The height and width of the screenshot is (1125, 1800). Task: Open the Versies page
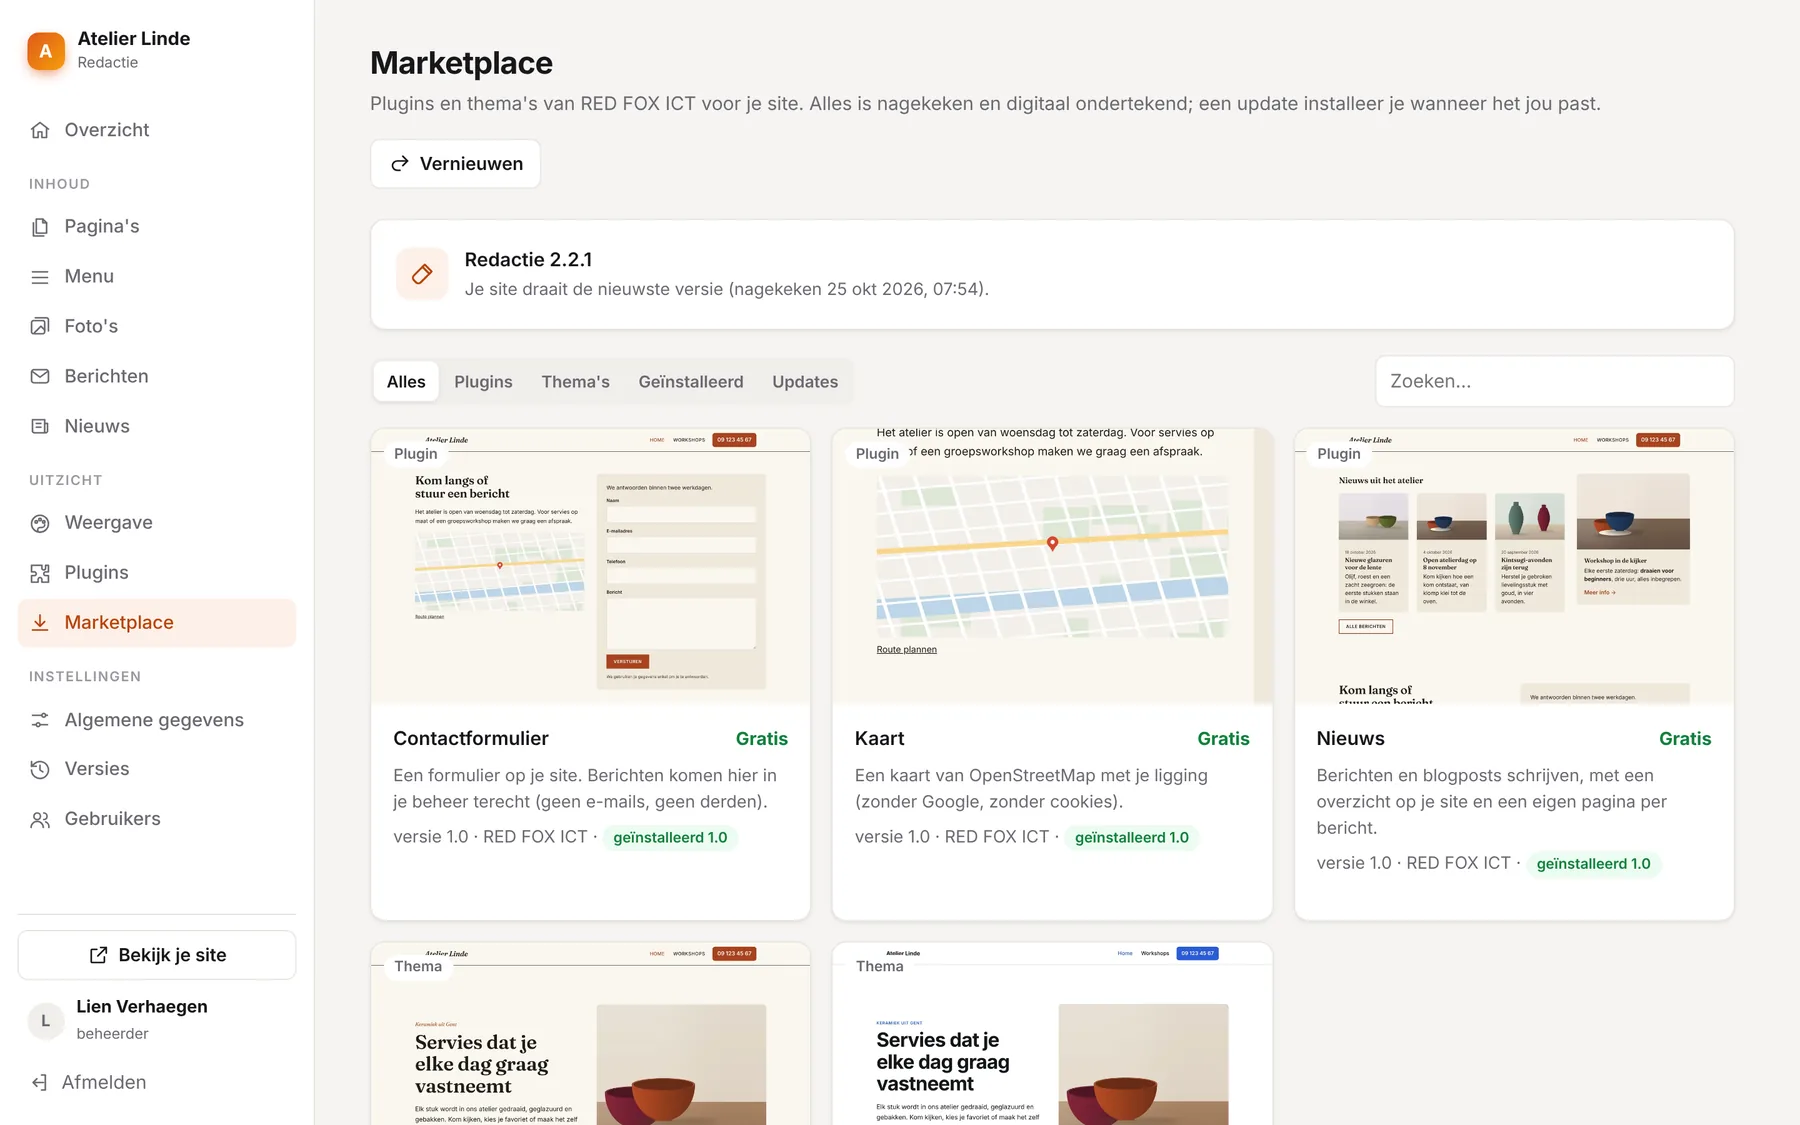(x=157, y=769)
